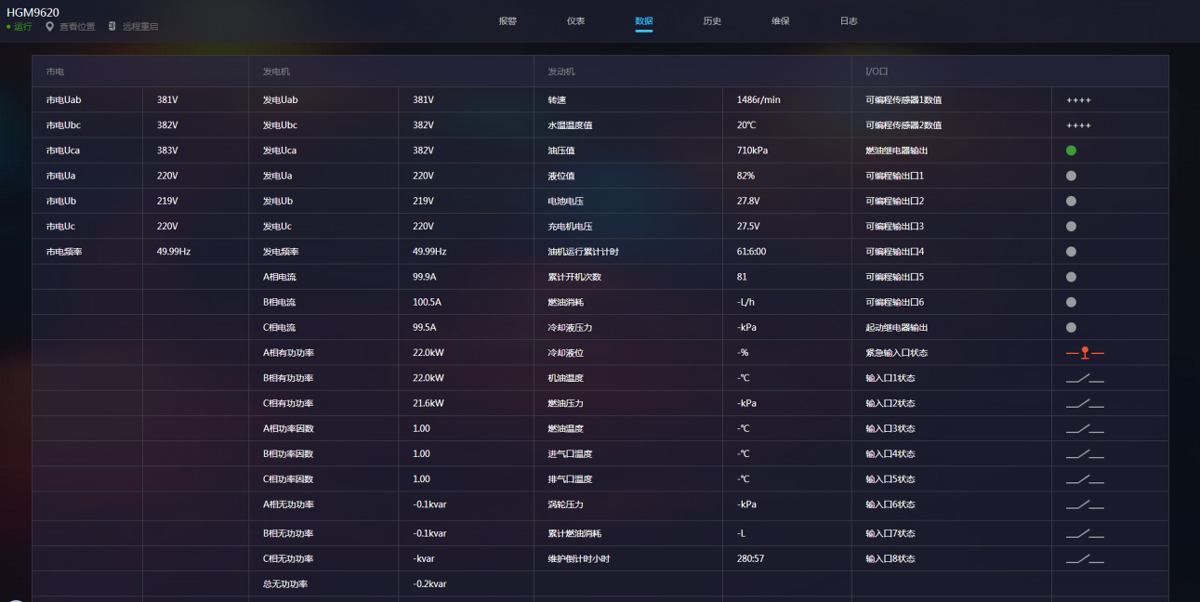Viewport: 1200px width, 602px height.
Task: Click the 远程重启 remote restart link
Action: 140,27
